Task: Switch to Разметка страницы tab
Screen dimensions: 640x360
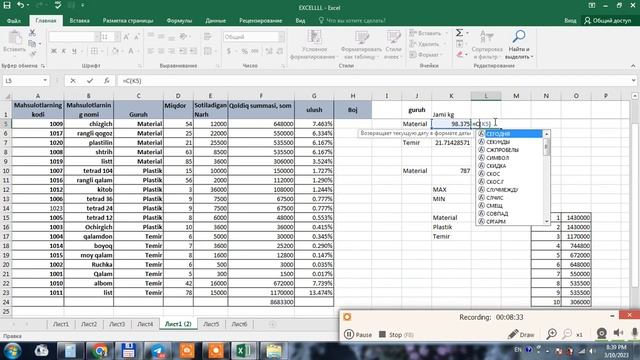Action: pos(128,20)
